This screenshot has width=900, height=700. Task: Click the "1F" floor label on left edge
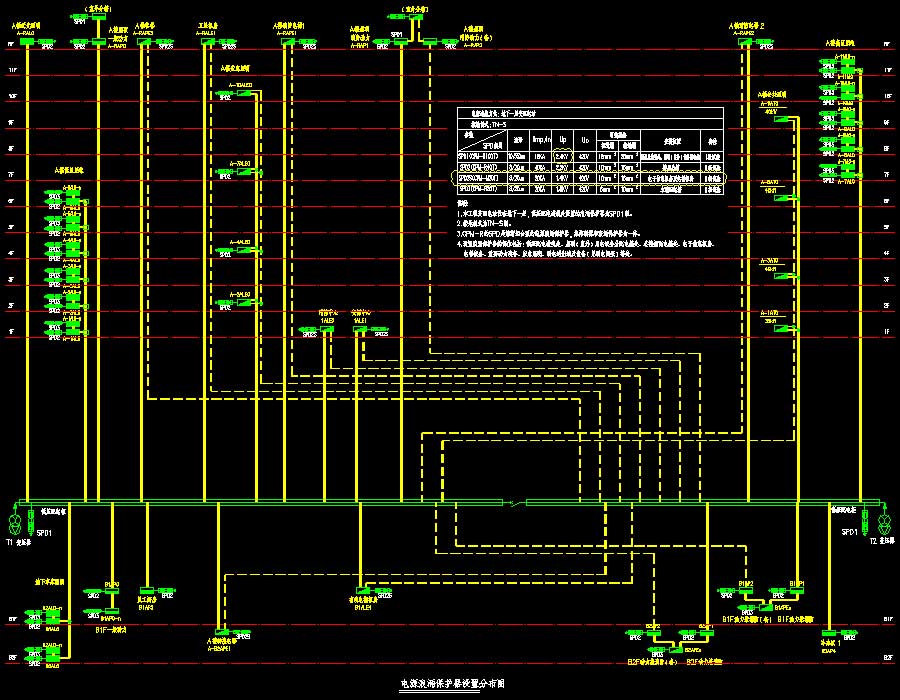point(11,332)
